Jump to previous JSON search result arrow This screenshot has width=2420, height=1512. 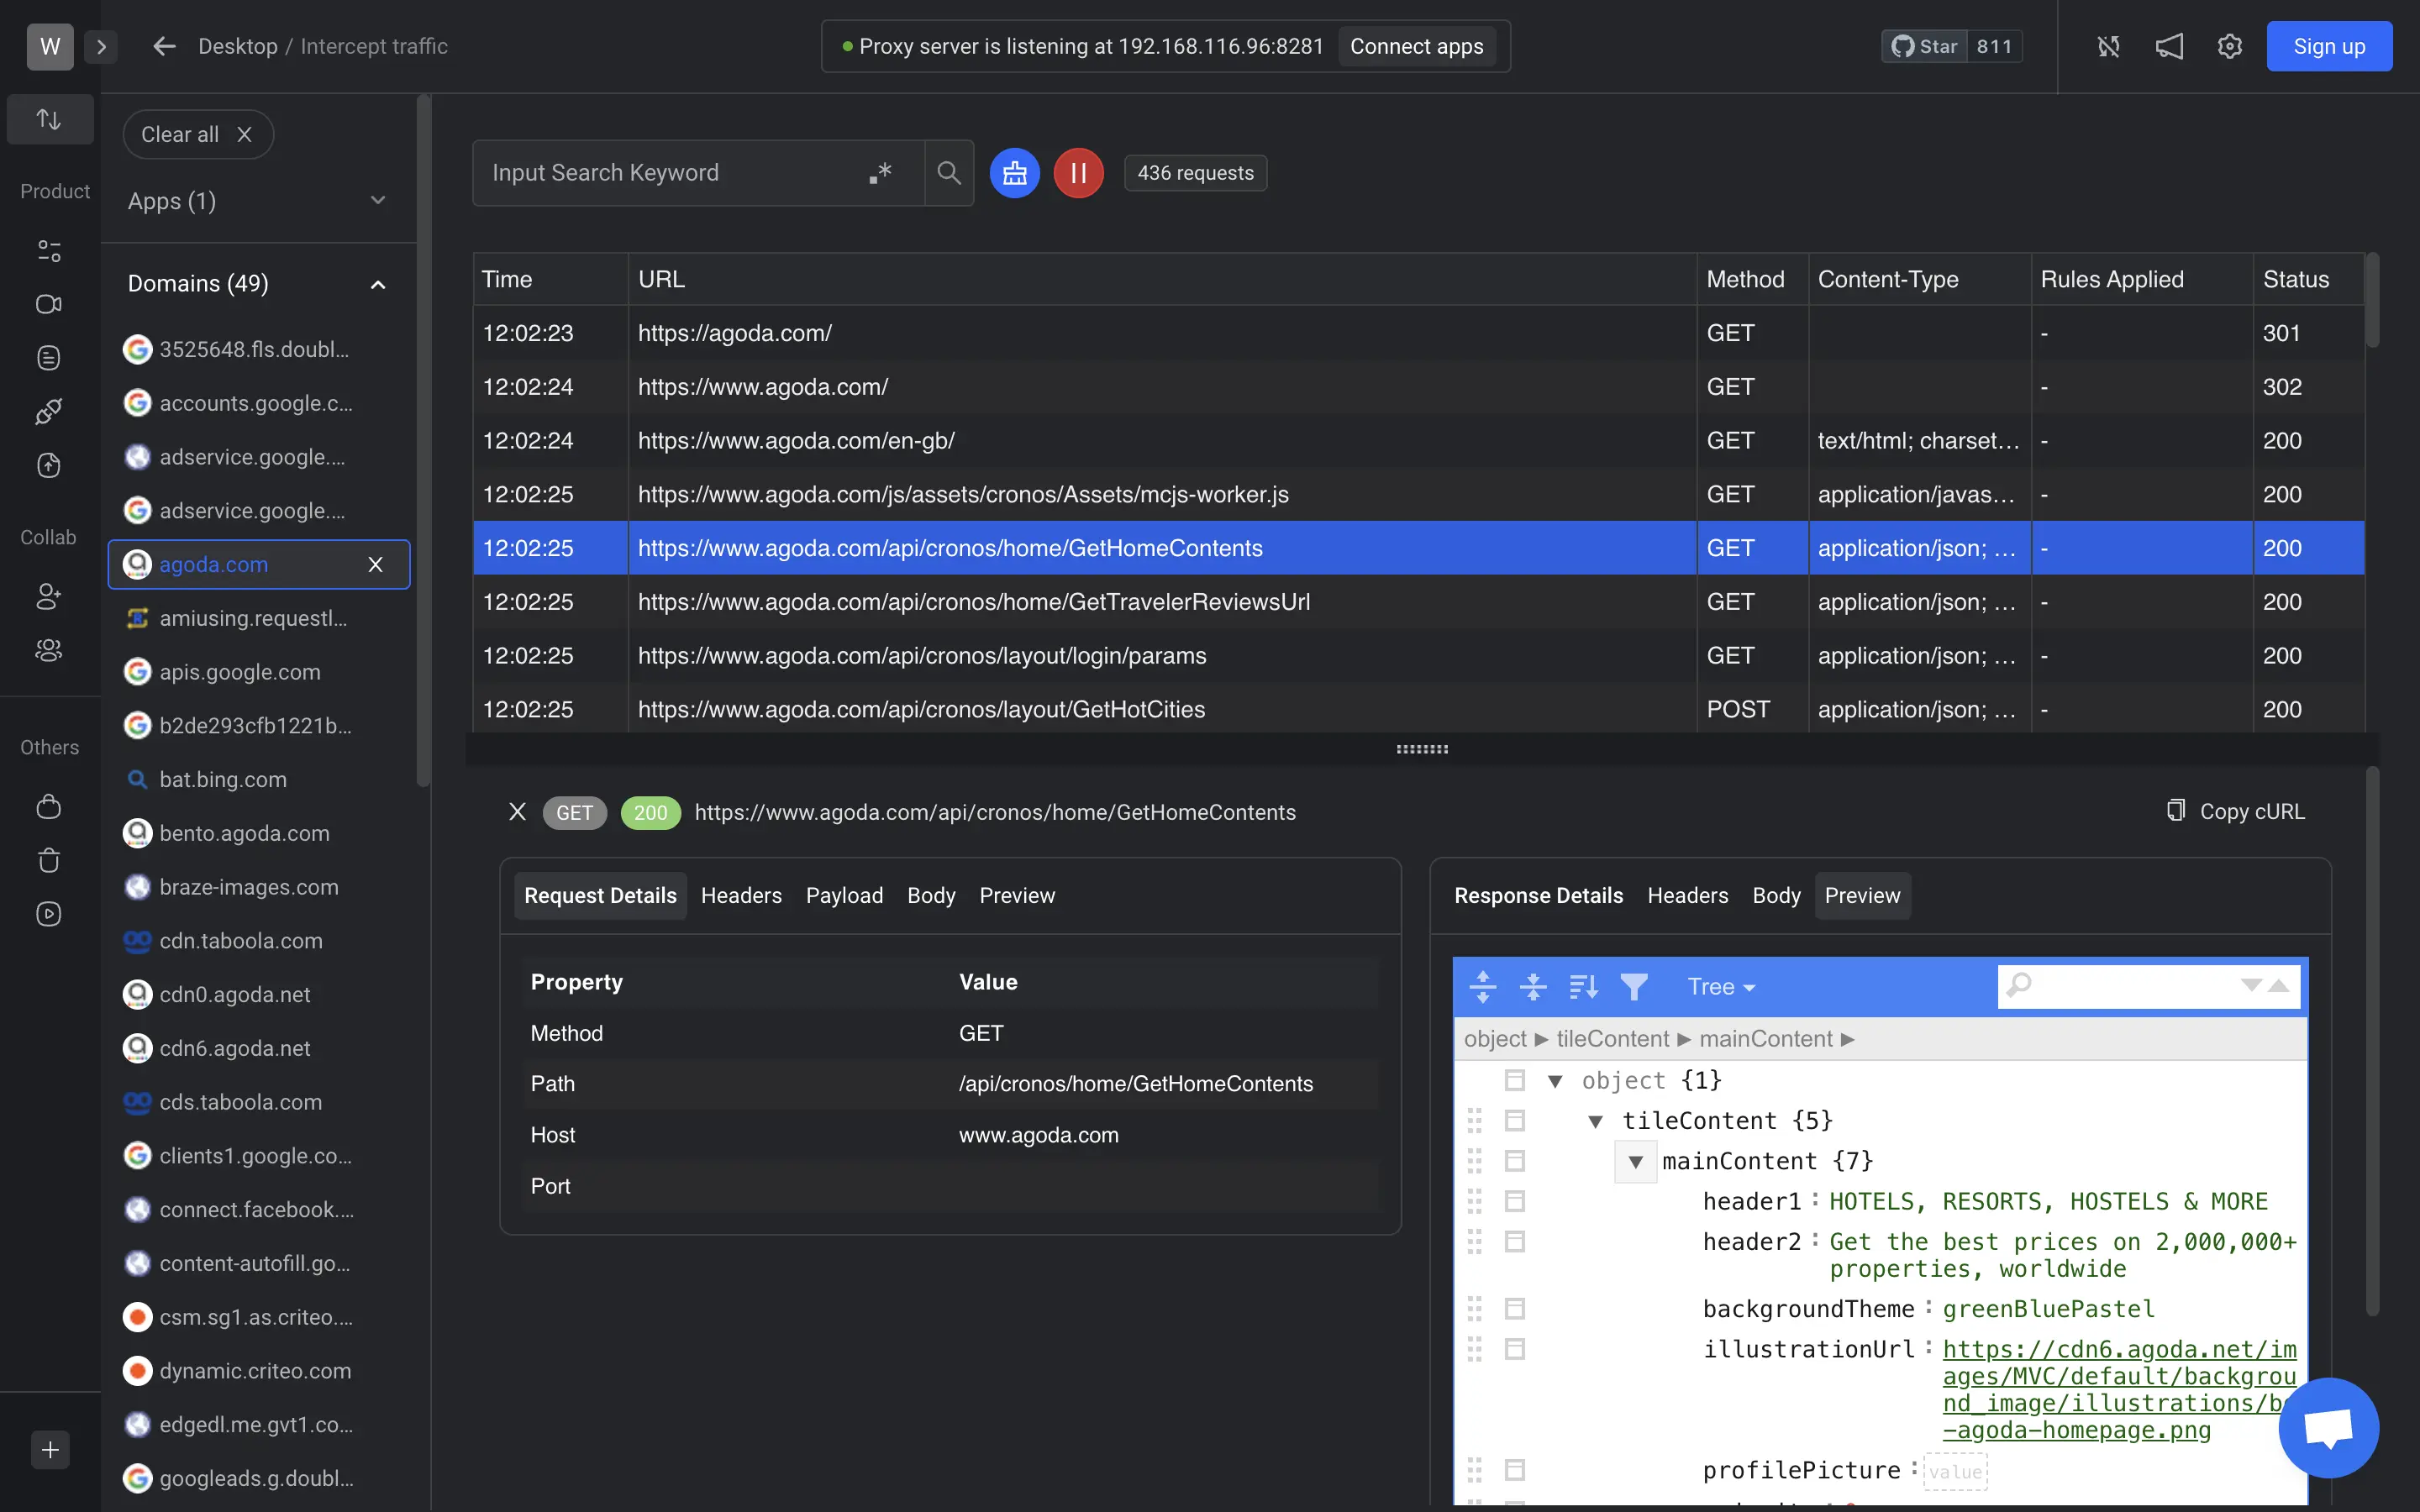2279,986
